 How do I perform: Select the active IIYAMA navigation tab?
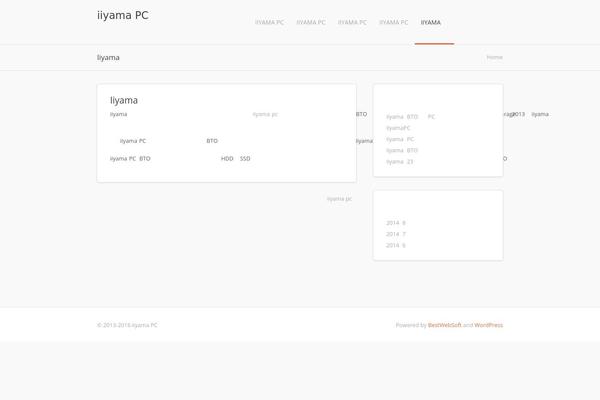(x=430, y=23)
